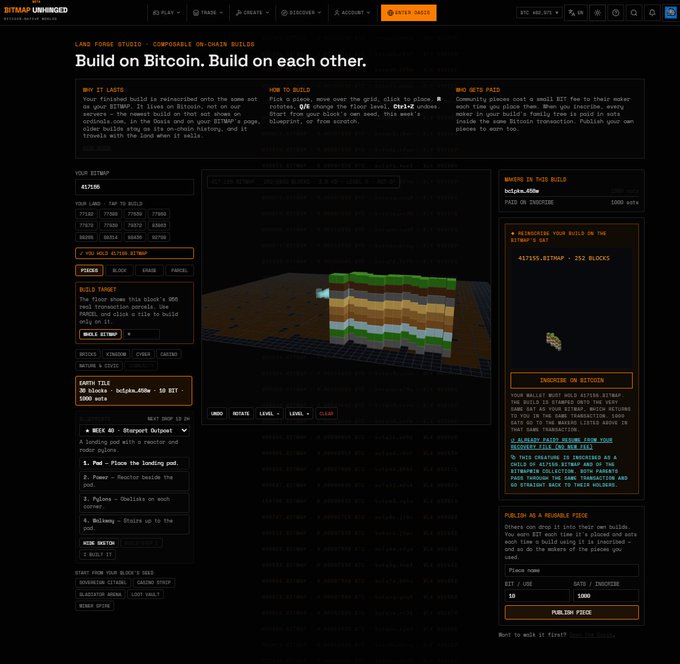Load the Gladiator Arena seed
This screenshot has height=664, width=680.
[x=100, y=594]
